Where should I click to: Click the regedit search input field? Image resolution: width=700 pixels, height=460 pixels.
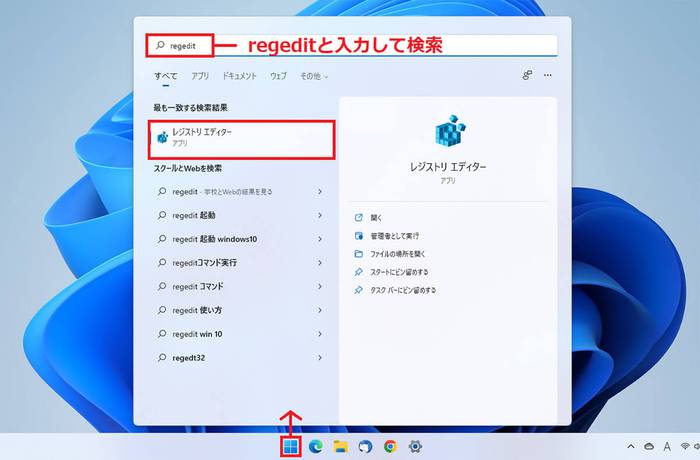click(x=352, y=46)
